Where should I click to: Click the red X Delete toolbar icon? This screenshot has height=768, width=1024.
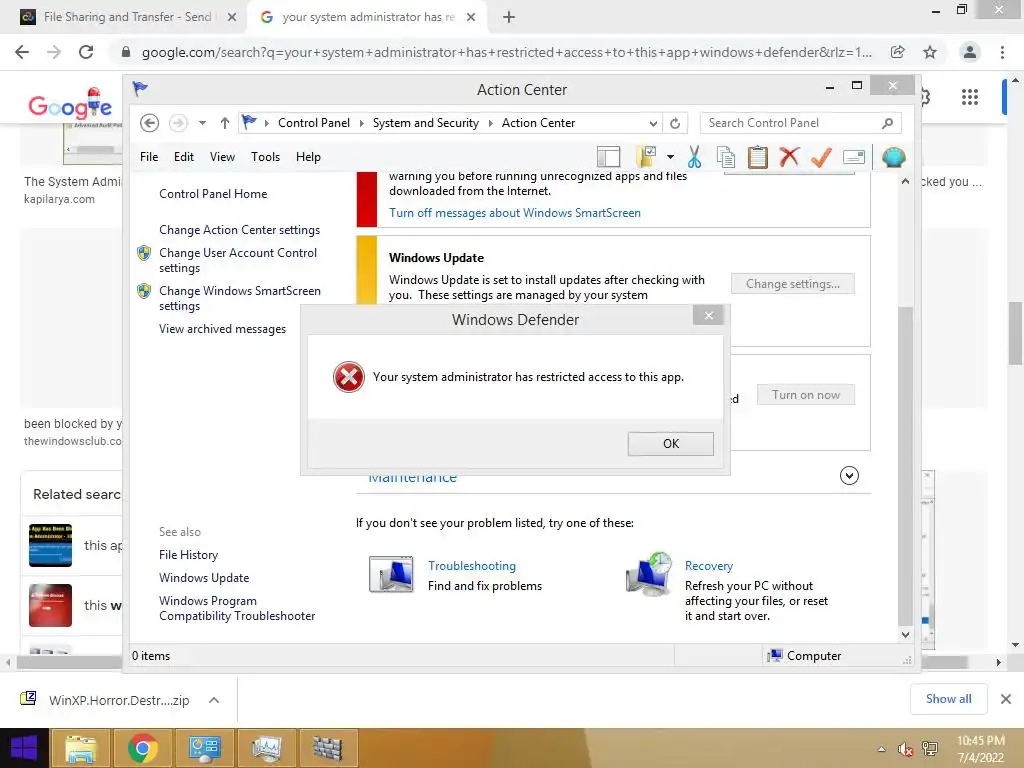(x=789, y=157)
